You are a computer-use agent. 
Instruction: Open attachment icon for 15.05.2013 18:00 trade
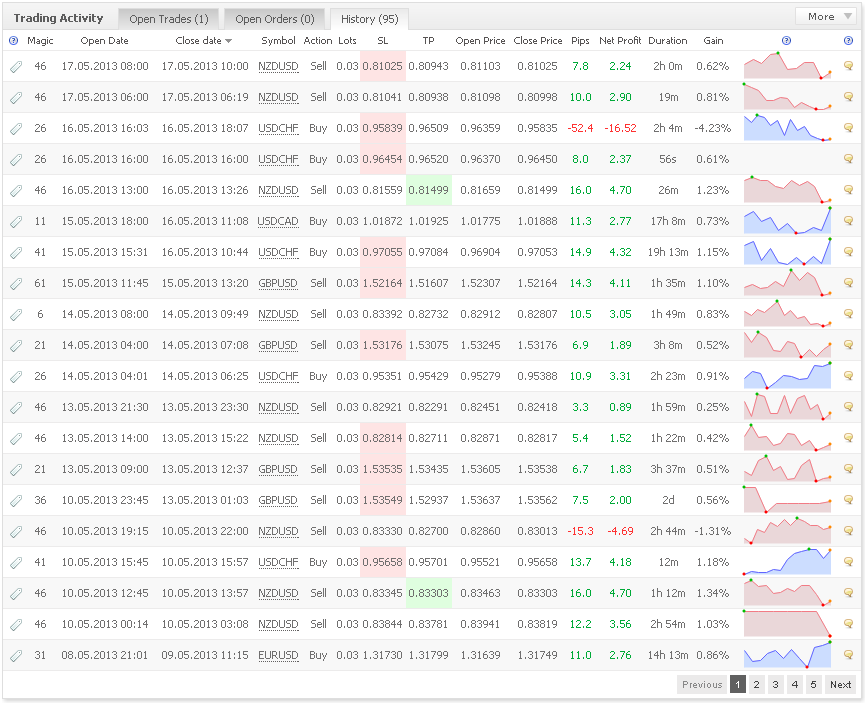(x=17, y=221)
